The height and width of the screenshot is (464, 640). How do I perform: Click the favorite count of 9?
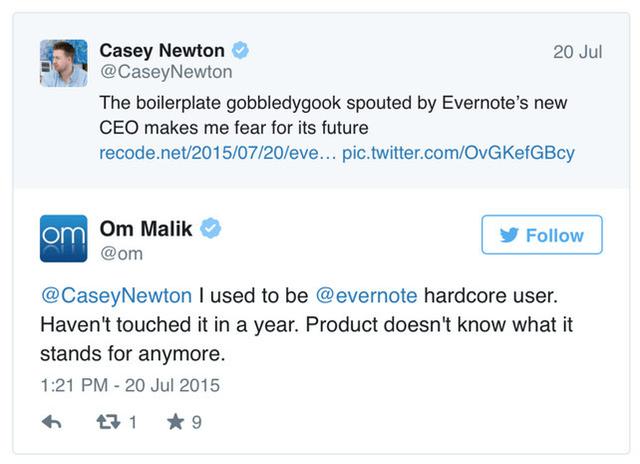coord(196,422)
